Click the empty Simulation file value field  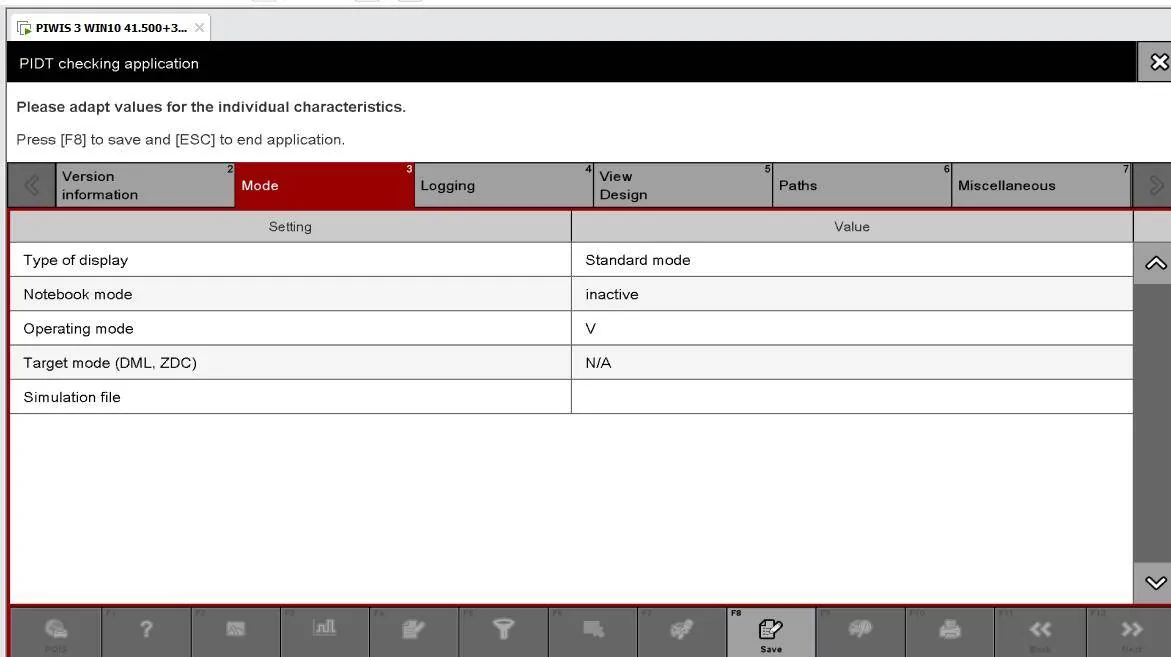click(852, 397)
